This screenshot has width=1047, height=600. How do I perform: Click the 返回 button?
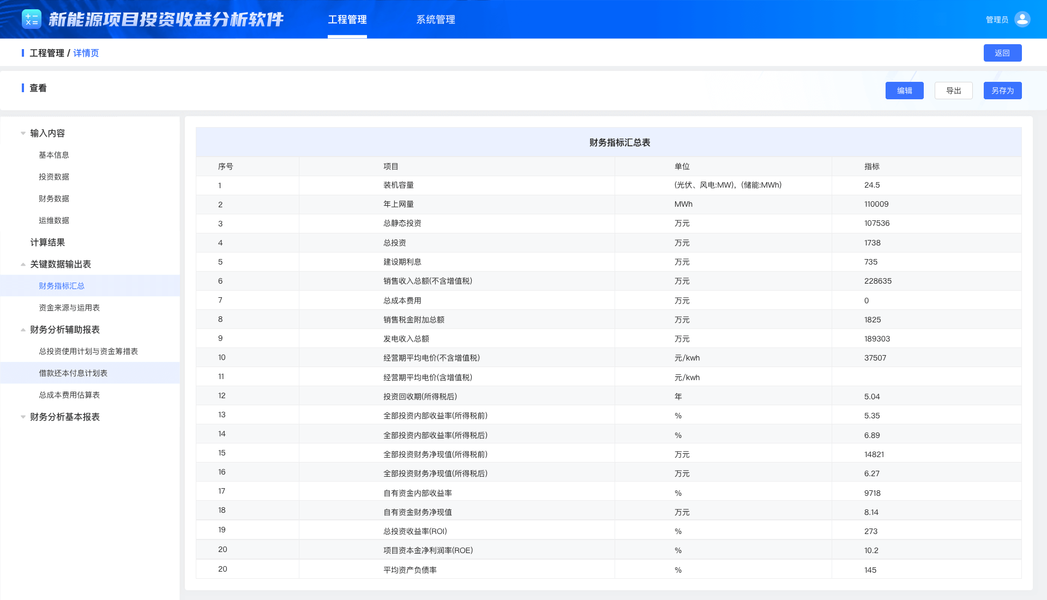[1002, 53]
